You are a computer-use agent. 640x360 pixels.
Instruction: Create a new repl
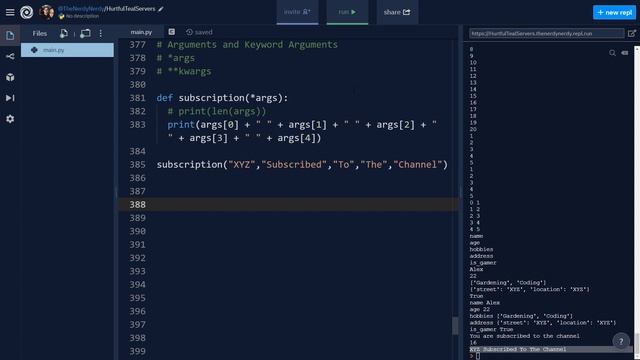[x=614, y=12]
